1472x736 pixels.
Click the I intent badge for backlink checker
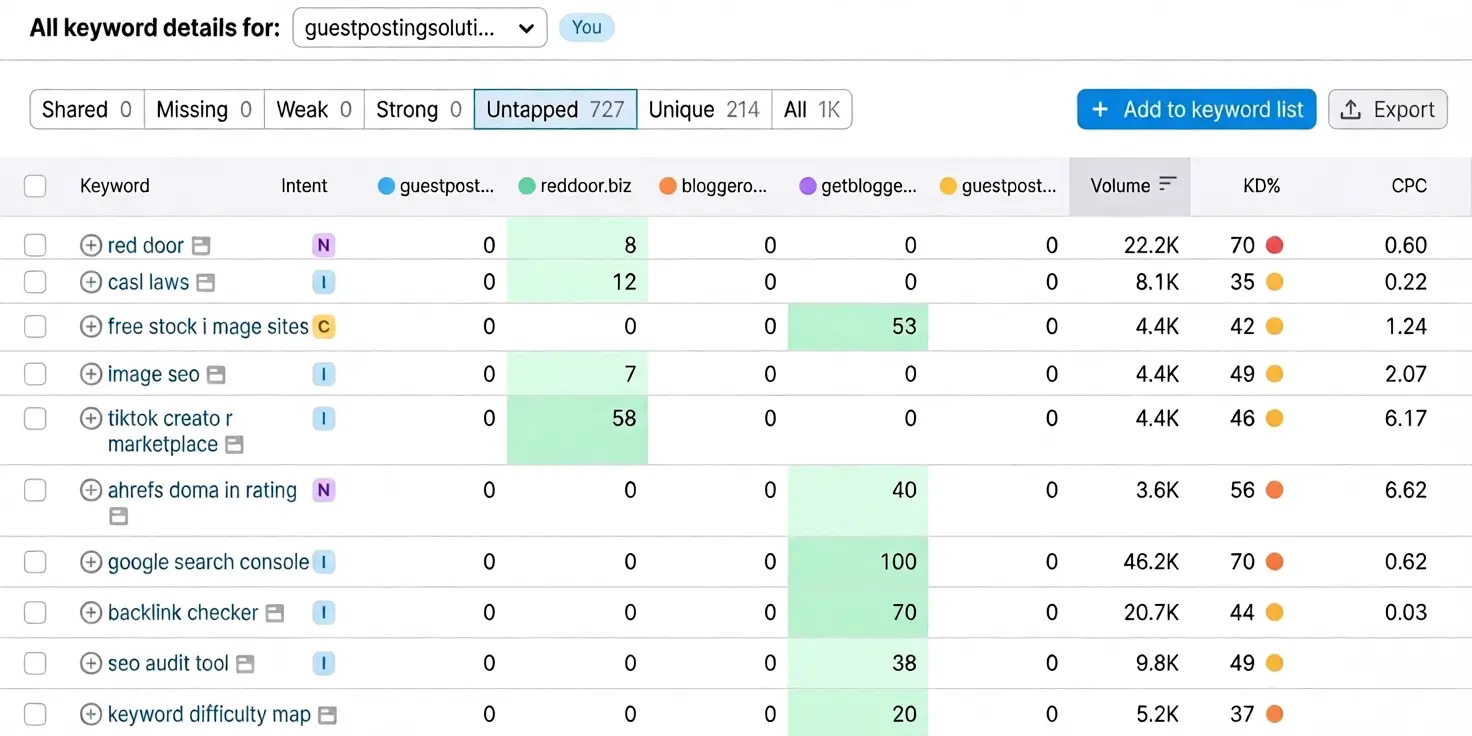click(323, 612)
